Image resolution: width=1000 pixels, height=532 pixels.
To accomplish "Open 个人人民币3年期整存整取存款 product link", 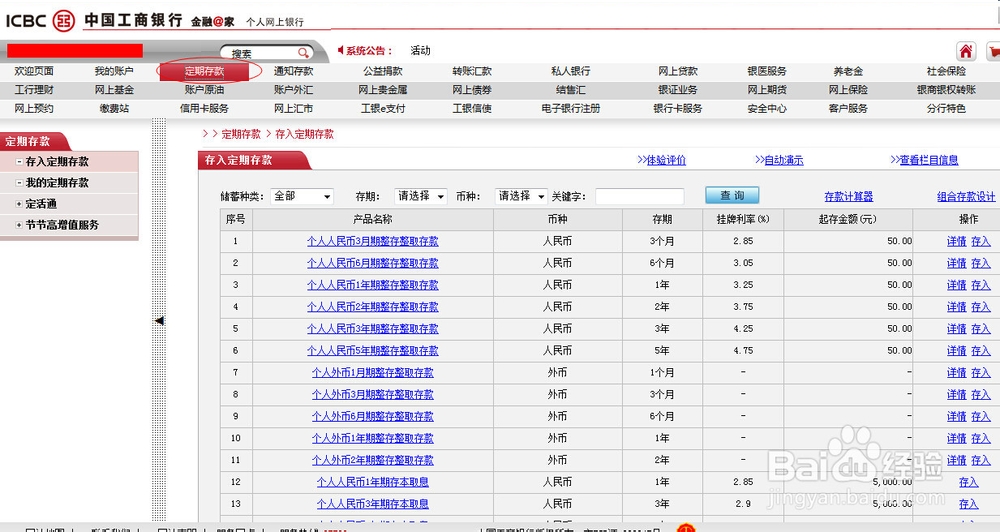I will click(x=372, y=329).
